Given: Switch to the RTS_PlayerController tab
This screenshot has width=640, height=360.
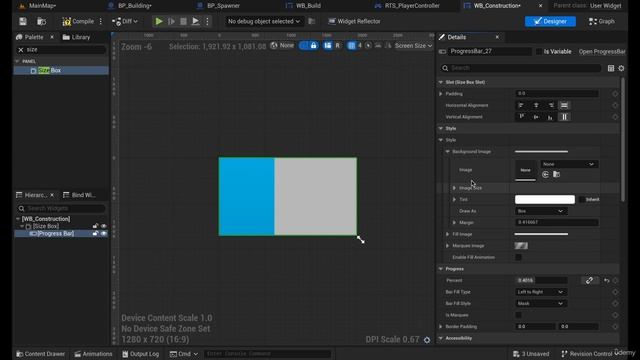Looking at the screenshot, I should click(407, 6).
